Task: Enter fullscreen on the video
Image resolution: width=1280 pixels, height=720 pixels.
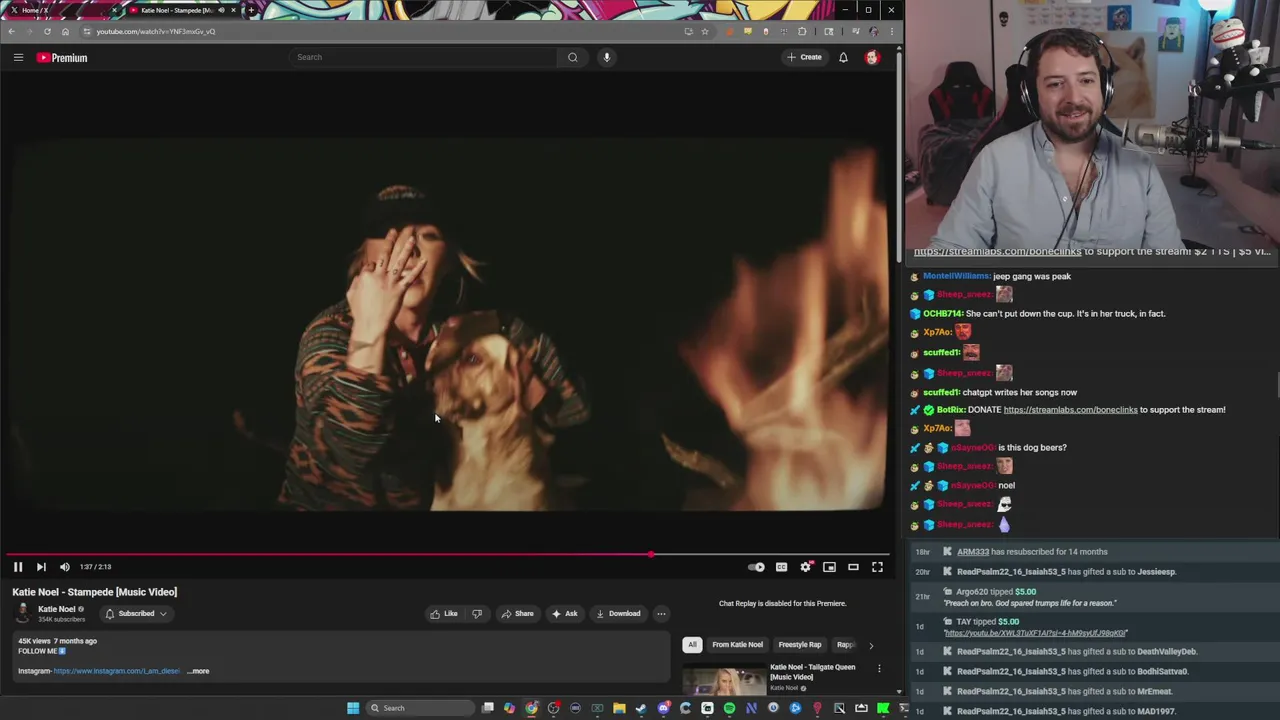Action: coord(877,567)
